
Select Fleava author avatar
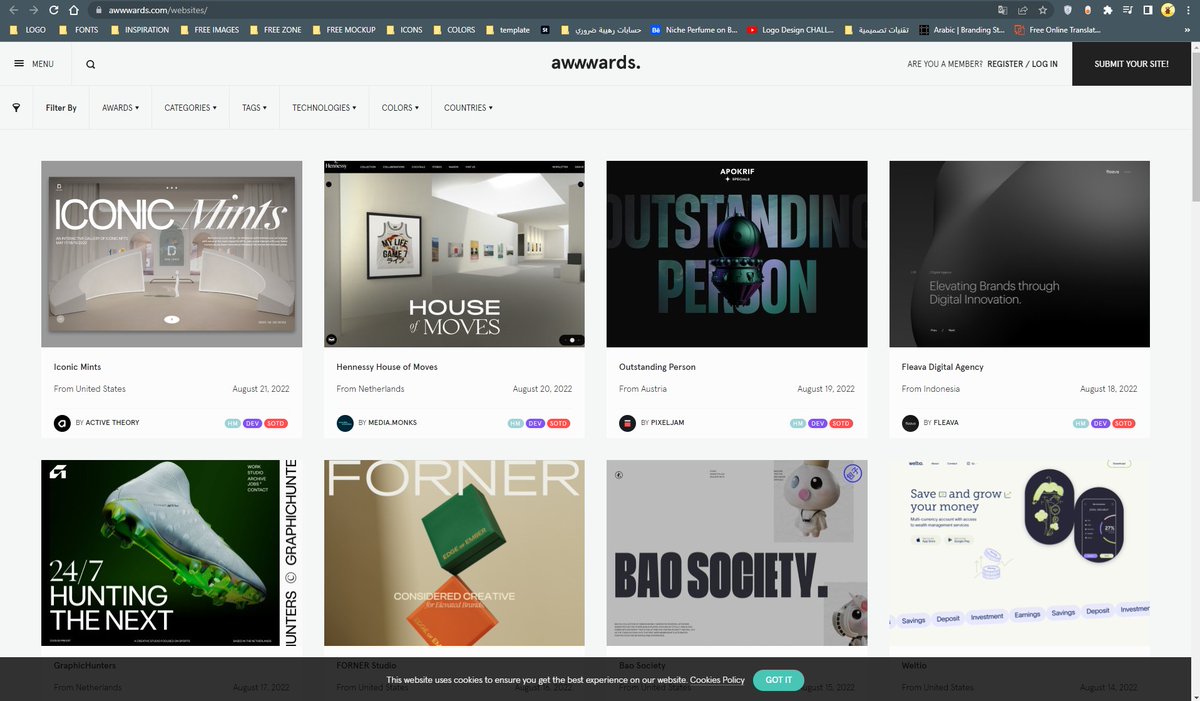tap(910, 423)
